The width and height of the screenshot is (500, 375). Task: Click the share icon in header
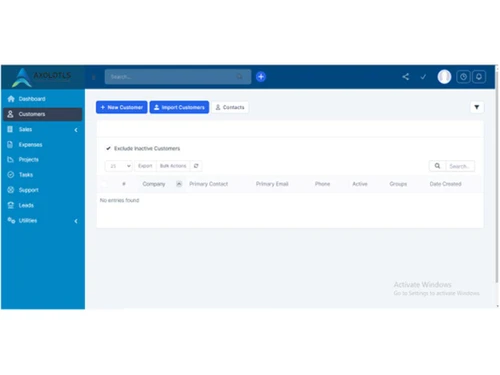click(x=406, y=77)
